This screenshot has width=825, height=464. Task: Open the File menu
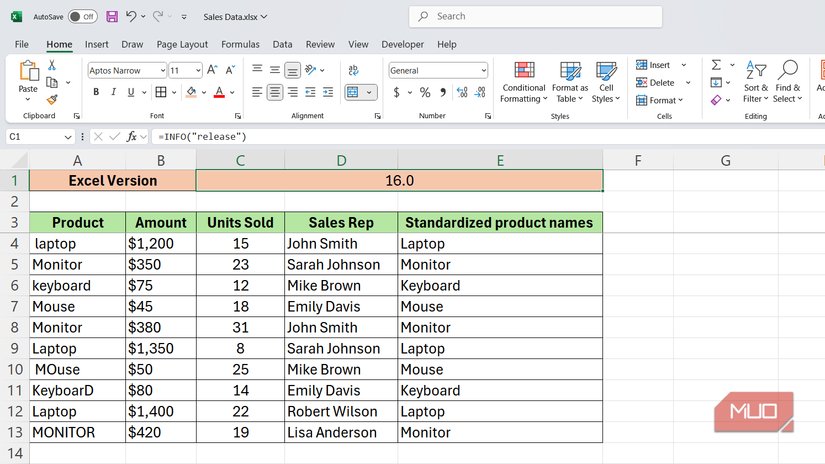pyautogui.click(x=22, y=44)
